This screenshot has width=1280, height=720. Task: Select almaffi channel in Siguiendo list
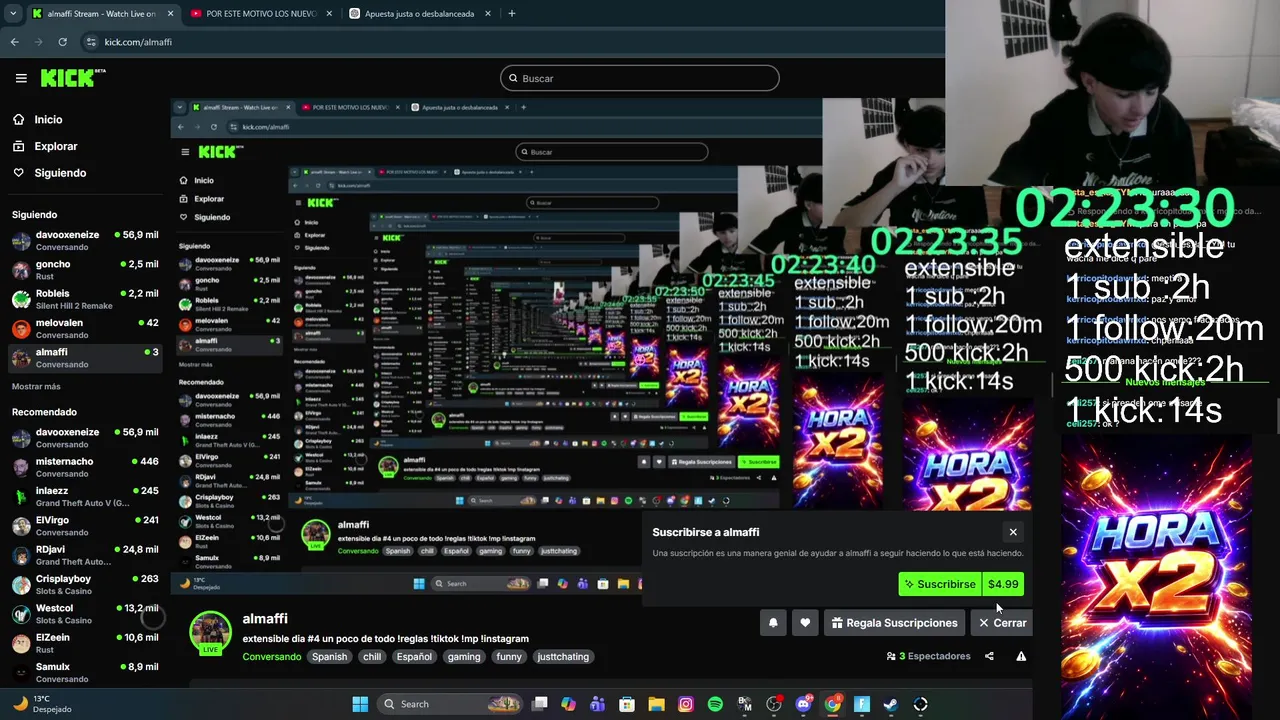[85, 358]
